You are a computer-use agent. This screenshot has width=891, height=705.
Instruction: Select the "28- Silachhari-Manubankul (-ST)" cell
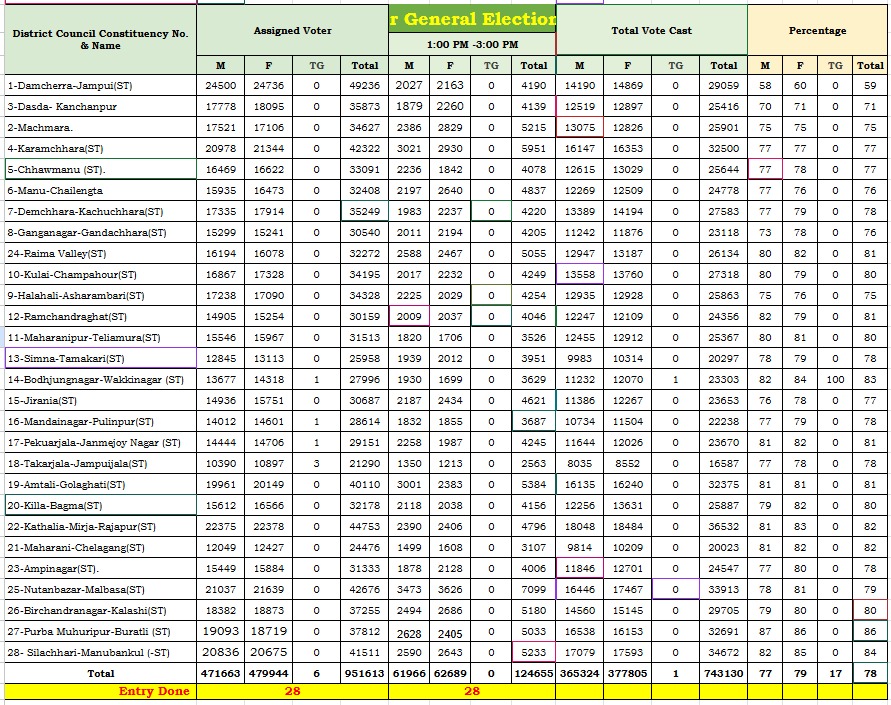click(x=99, y=653)
